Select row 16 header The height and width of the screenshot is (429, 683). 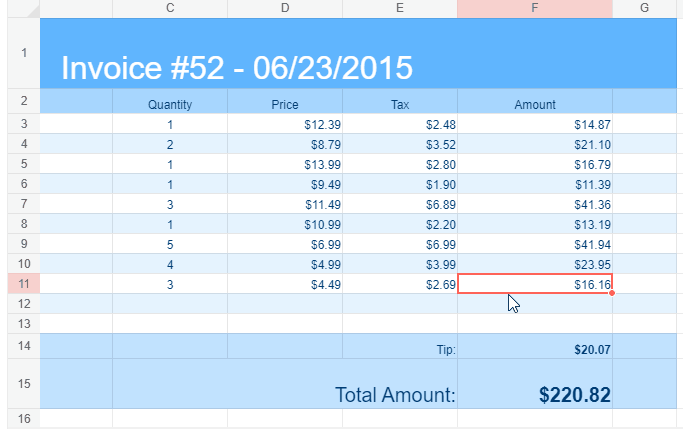[x=24, y=419]
